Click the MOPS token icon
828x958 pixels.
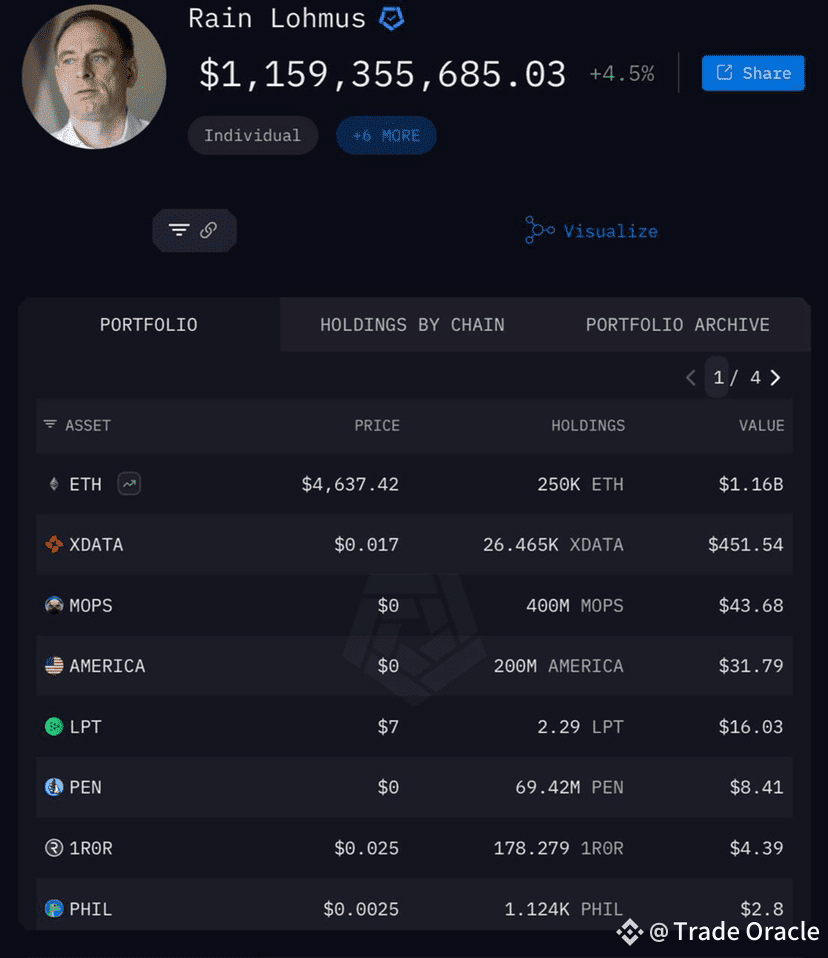tap(54, 605)
